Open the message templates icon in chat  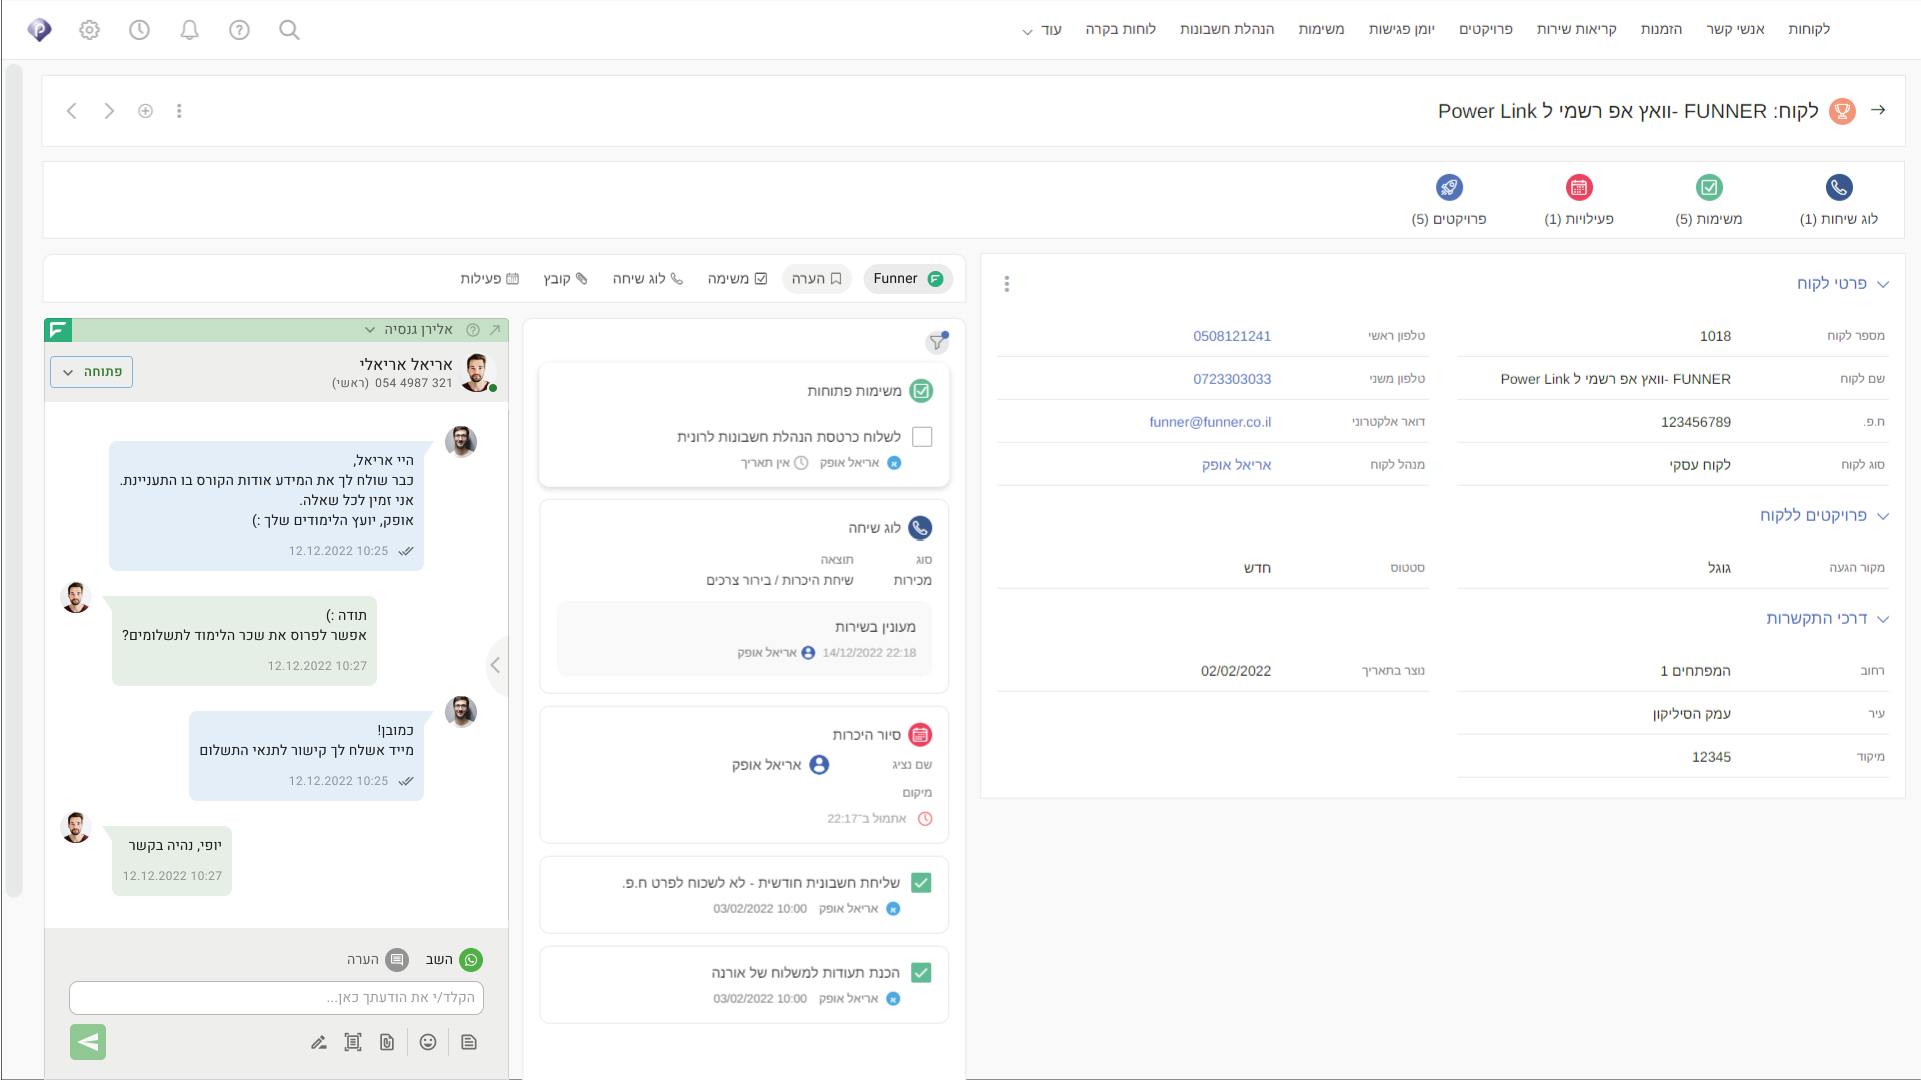469,1042
